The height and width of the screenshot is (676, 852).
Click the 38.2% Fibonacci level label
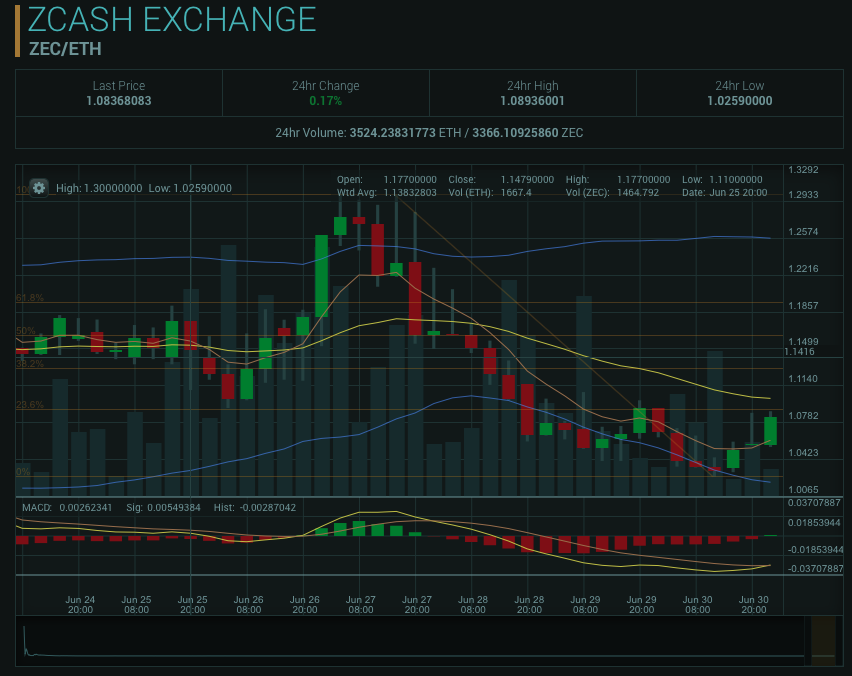[30, 363]
